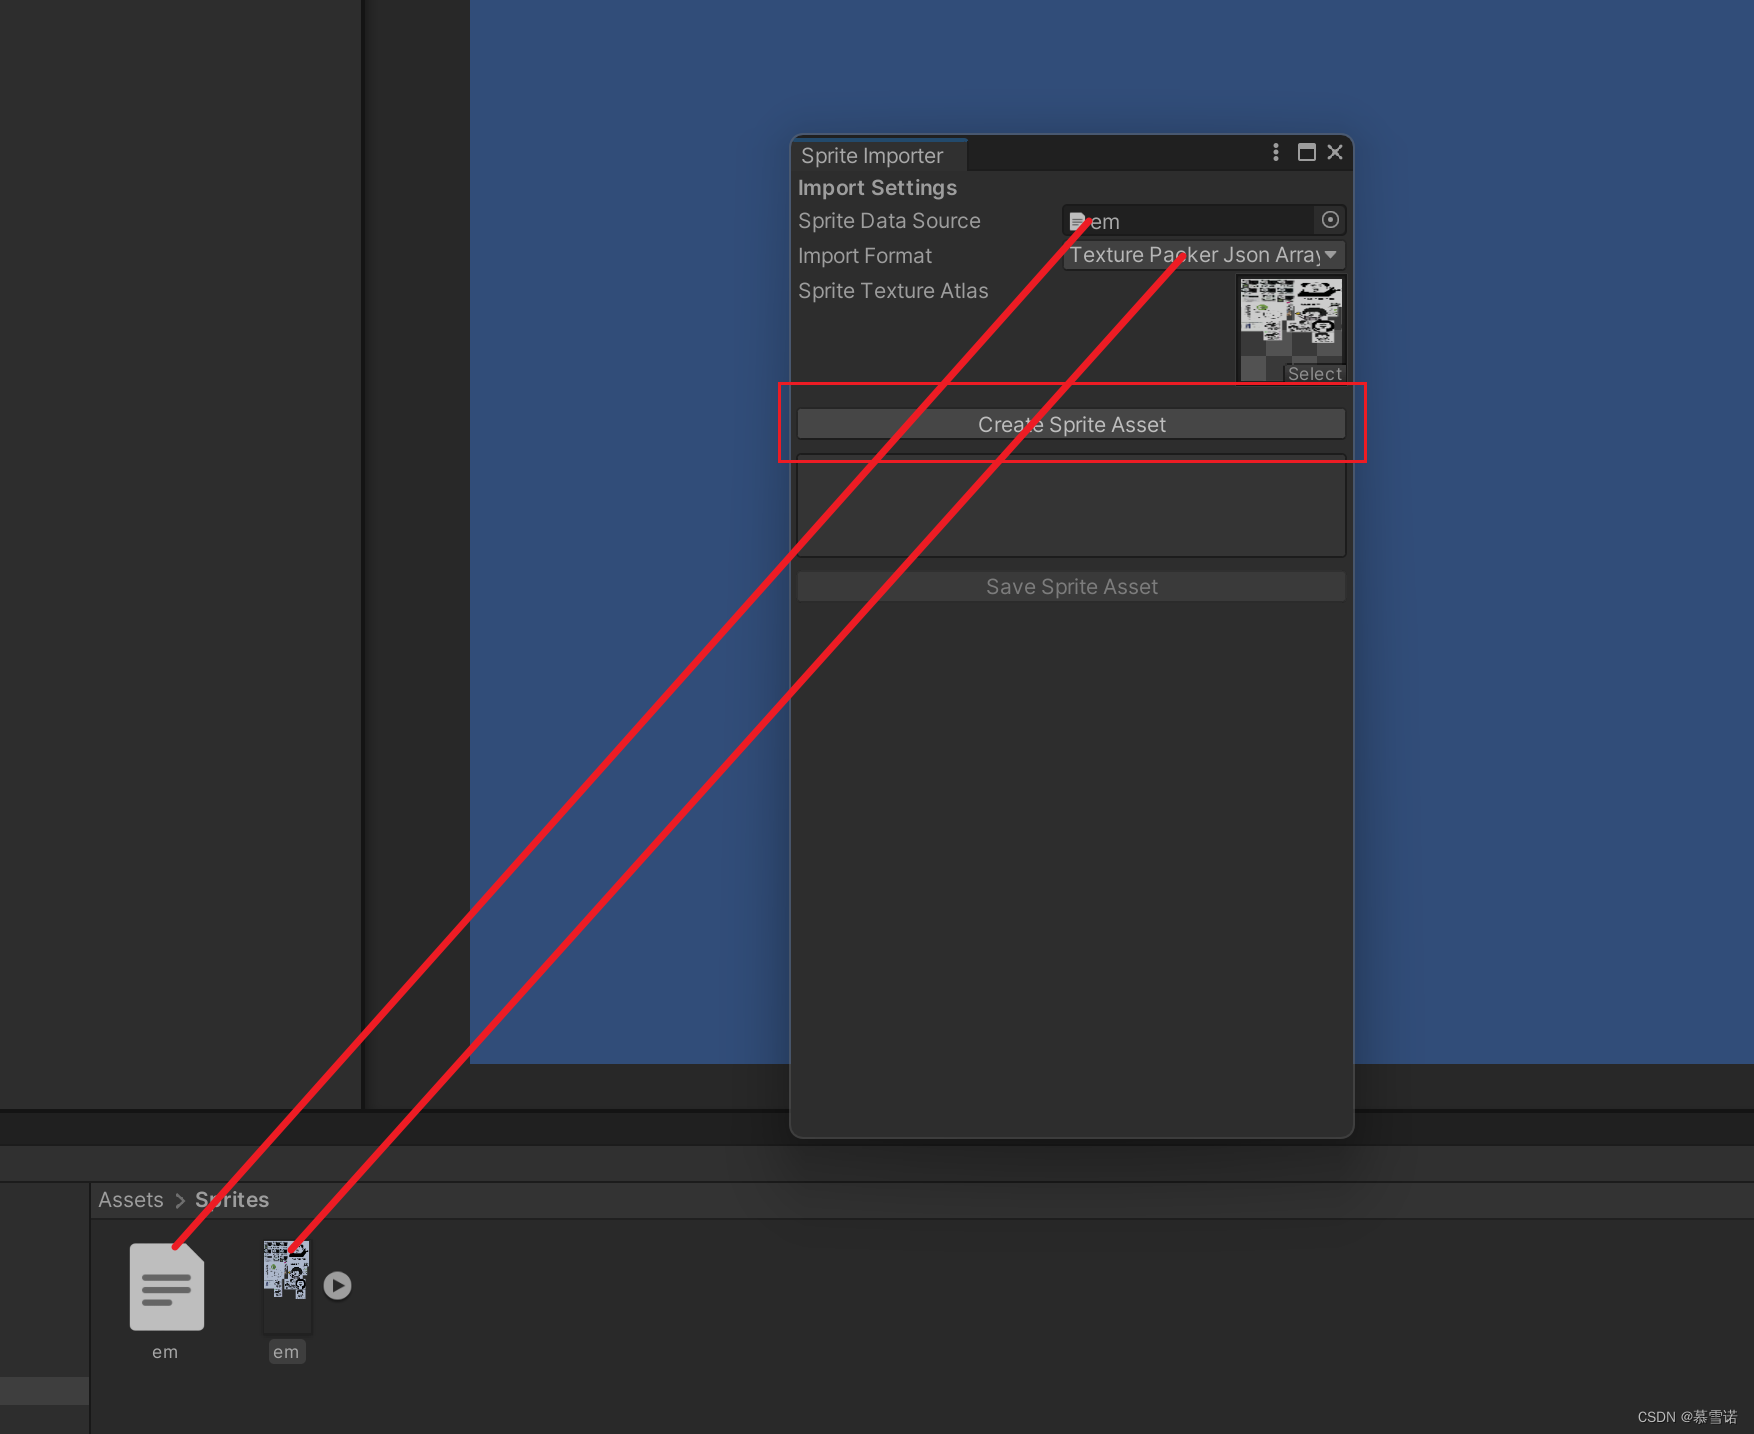The height and width of the screenshot is (1434, 1754).
Task: Click the Import Settings heading
Action: [877, 188]
